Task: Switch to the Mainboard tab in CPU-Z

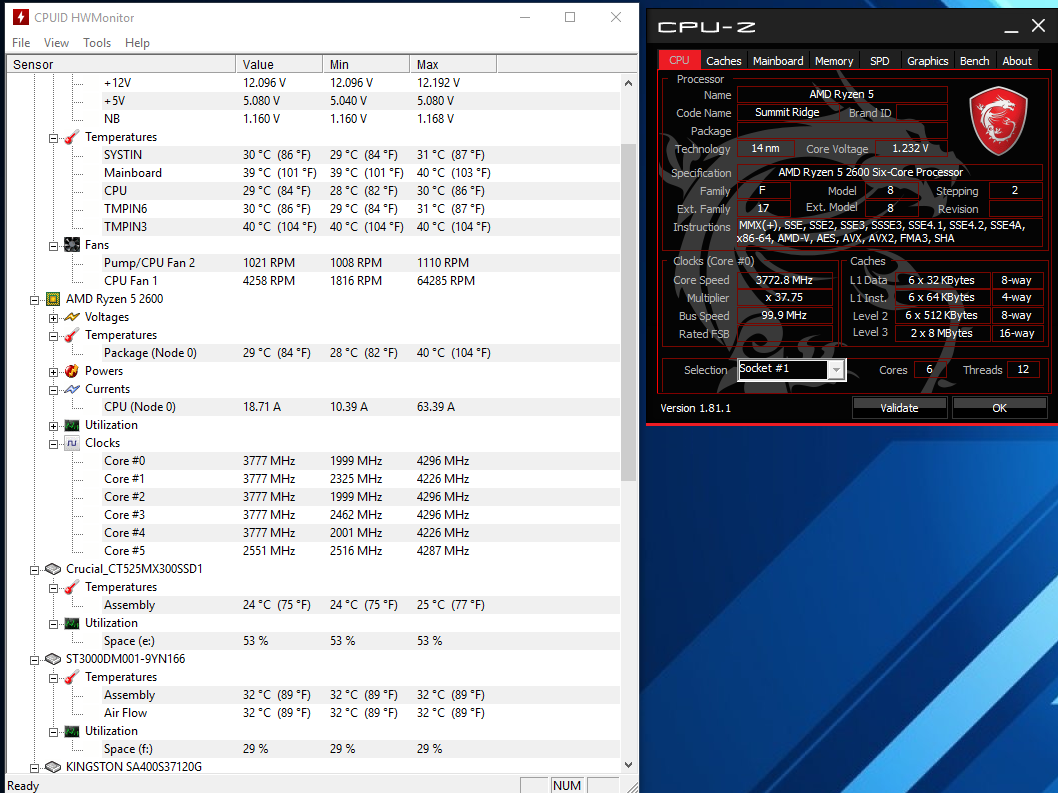Action: [x=778, y=61]
